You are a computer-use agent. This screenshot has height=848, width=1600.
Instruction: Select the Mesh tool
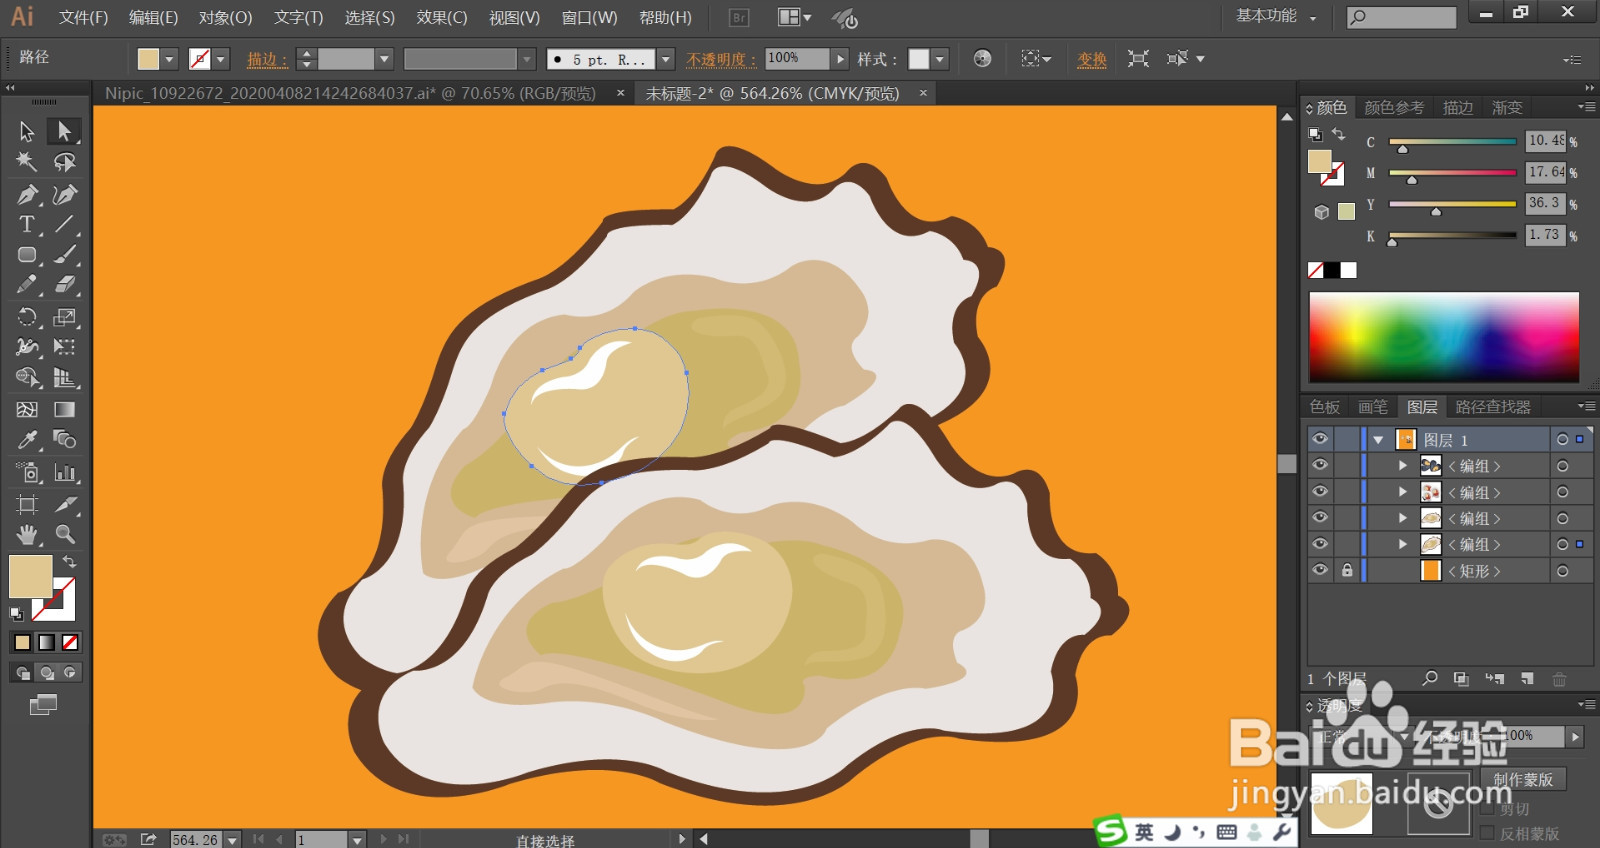pyautogui.click(x=27, y=409)
